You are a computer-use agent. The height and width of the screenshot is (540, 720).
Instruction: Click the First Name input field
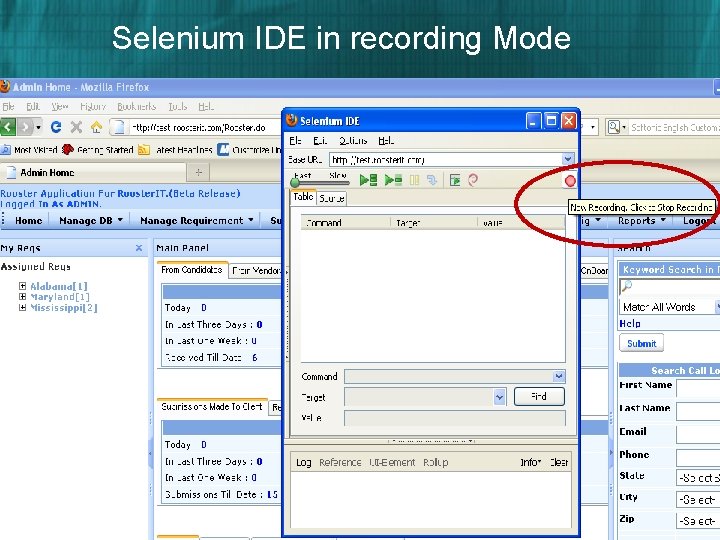pyautogui.click(x=698, y=388)
